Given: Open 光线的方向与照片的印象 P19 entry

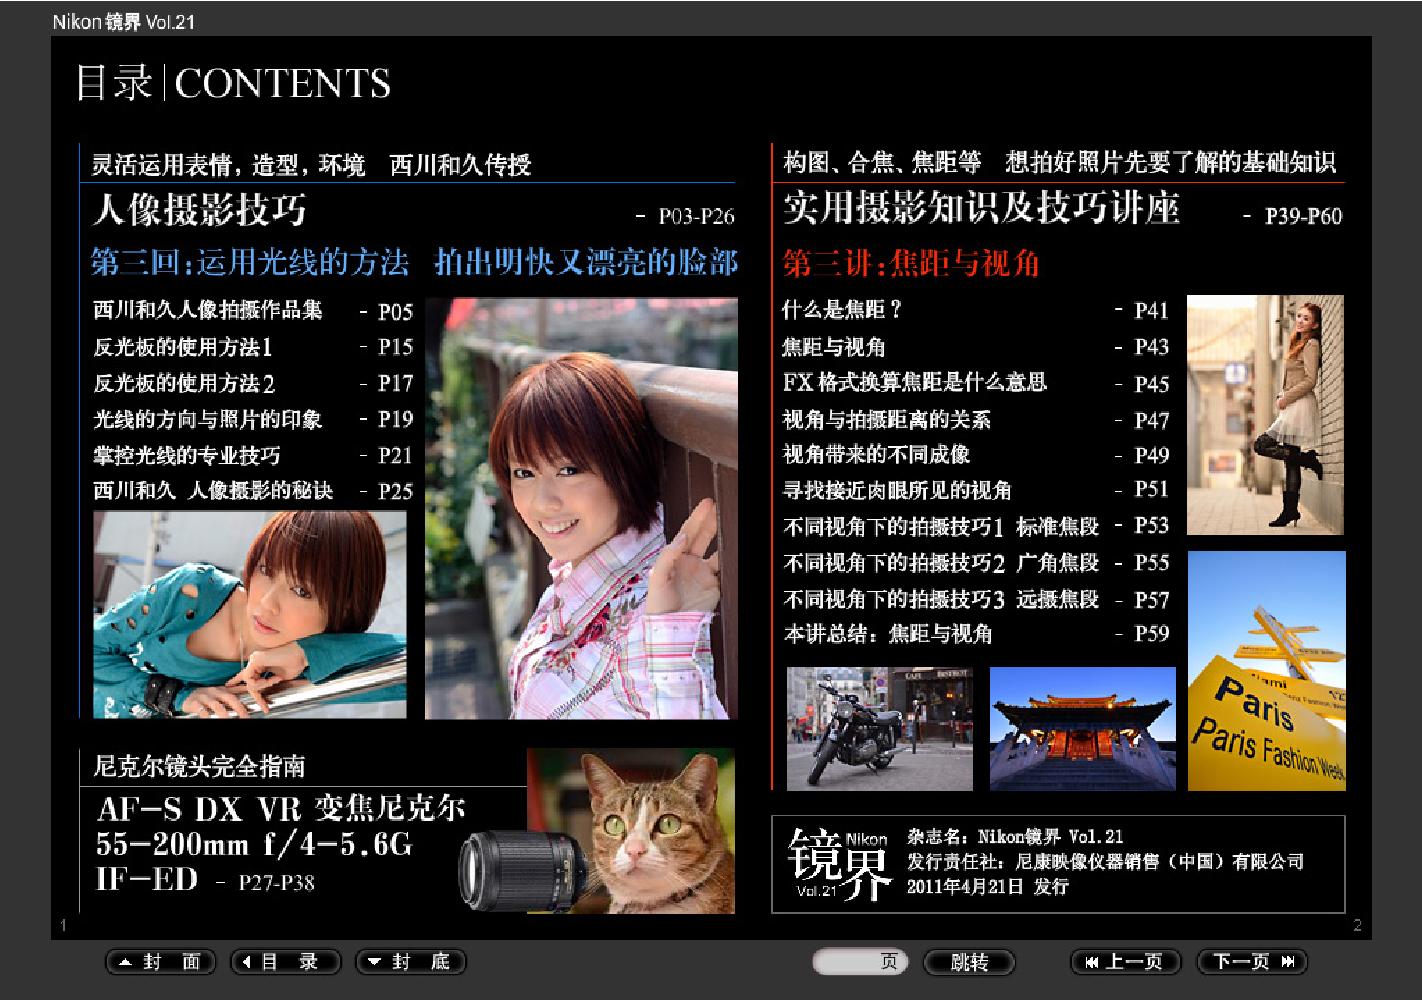Looking at the screenshot, I should [252, 419].
